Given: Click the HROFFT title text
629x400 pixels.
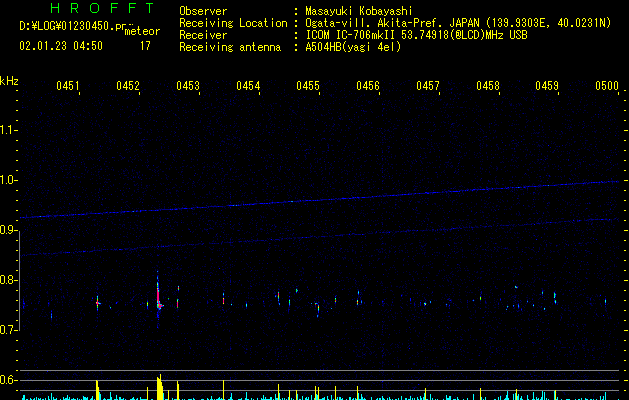Looking at the screenshot, I should [x=103, y=8].
